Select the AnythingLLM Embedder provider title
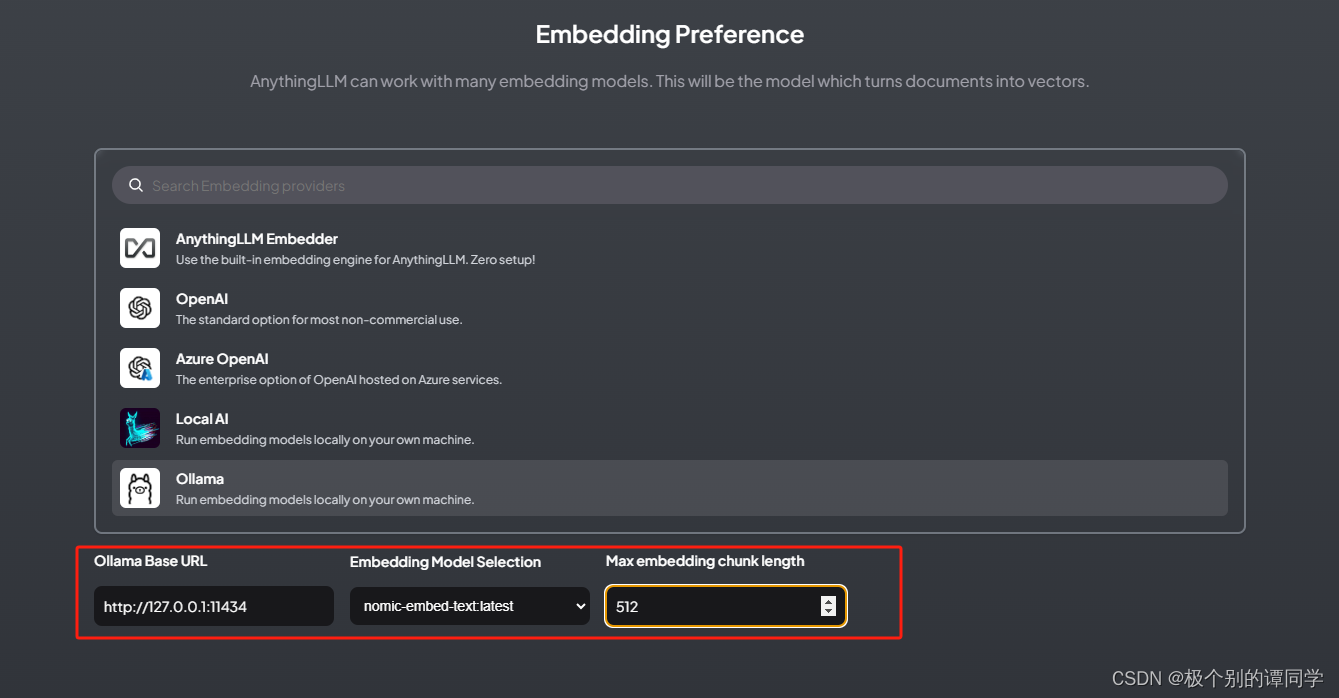 coord(257,239)
